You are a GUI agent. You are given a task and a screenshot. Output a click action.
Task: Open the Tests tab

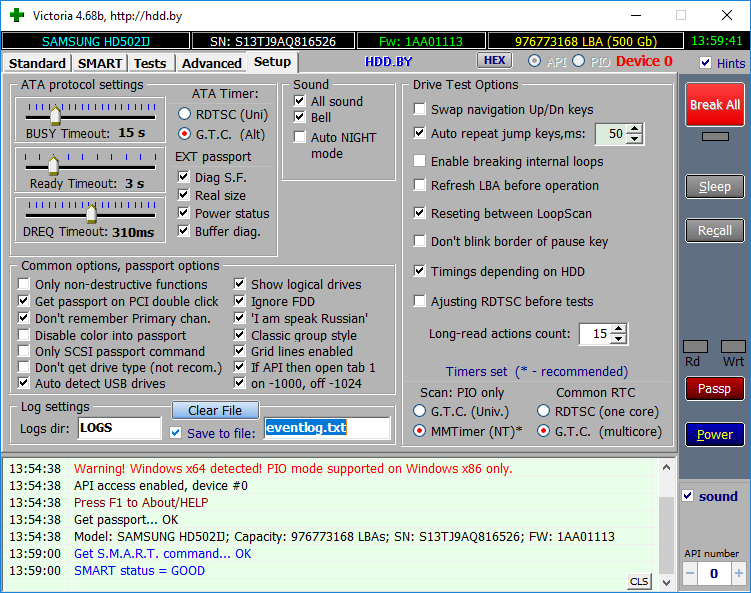pyautogui.click(x=150, y=63)
